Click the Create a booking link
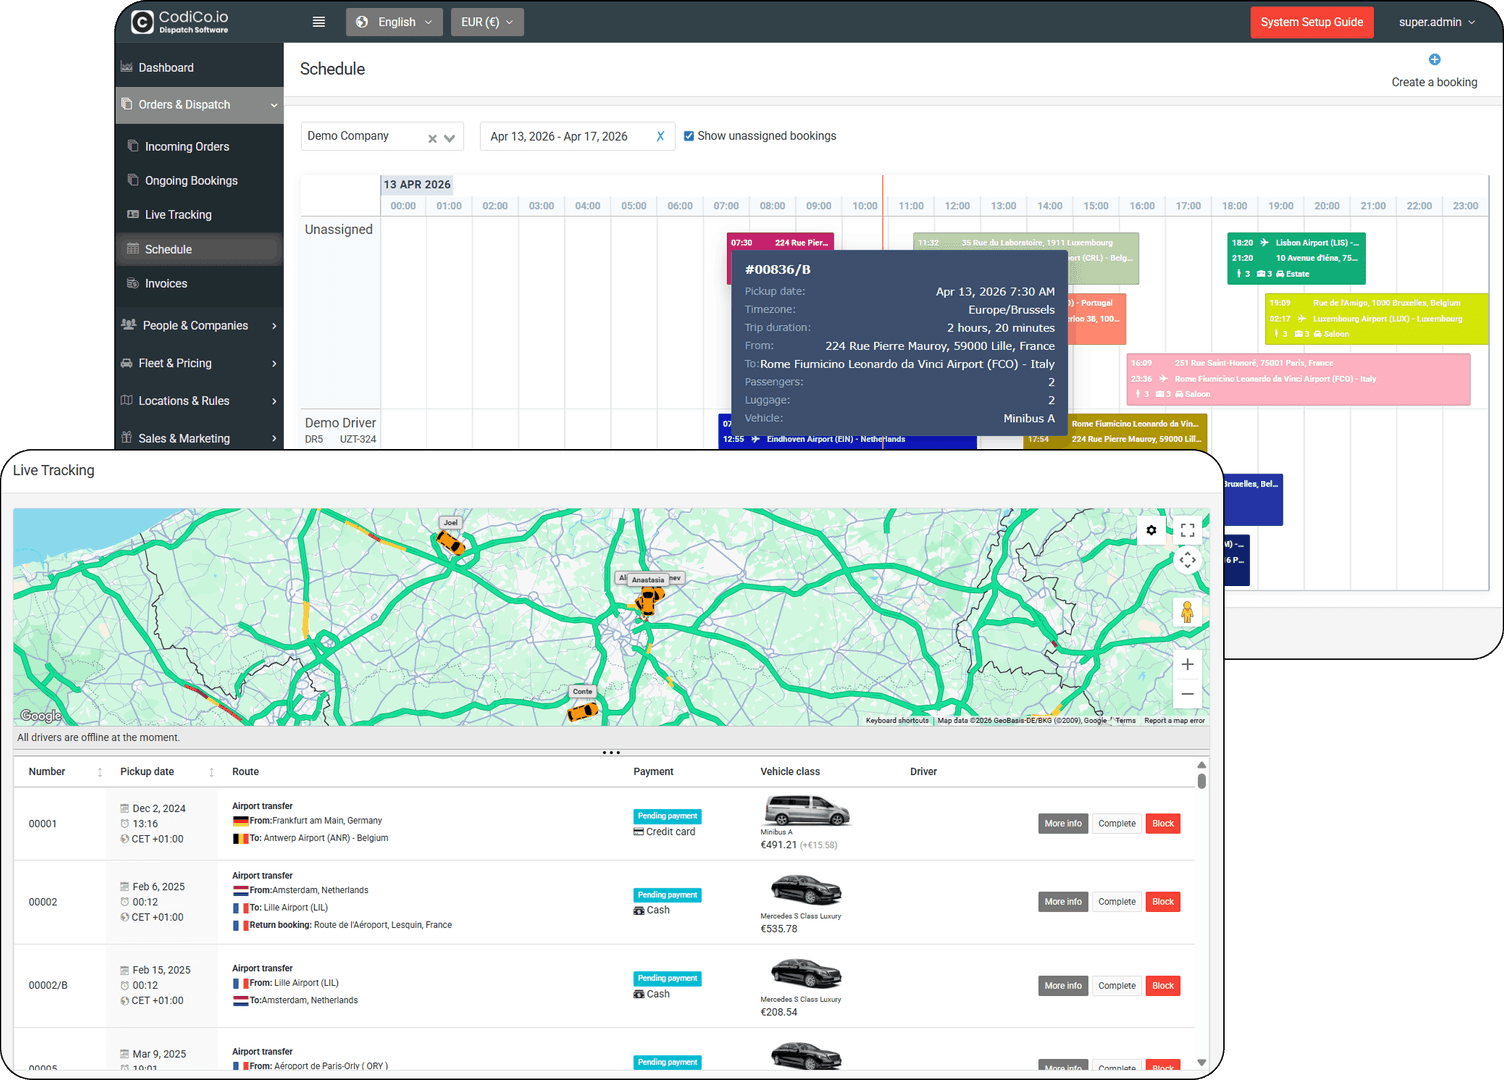1504x1080 pixels. pyautogui.click(x=1434, y=82)
